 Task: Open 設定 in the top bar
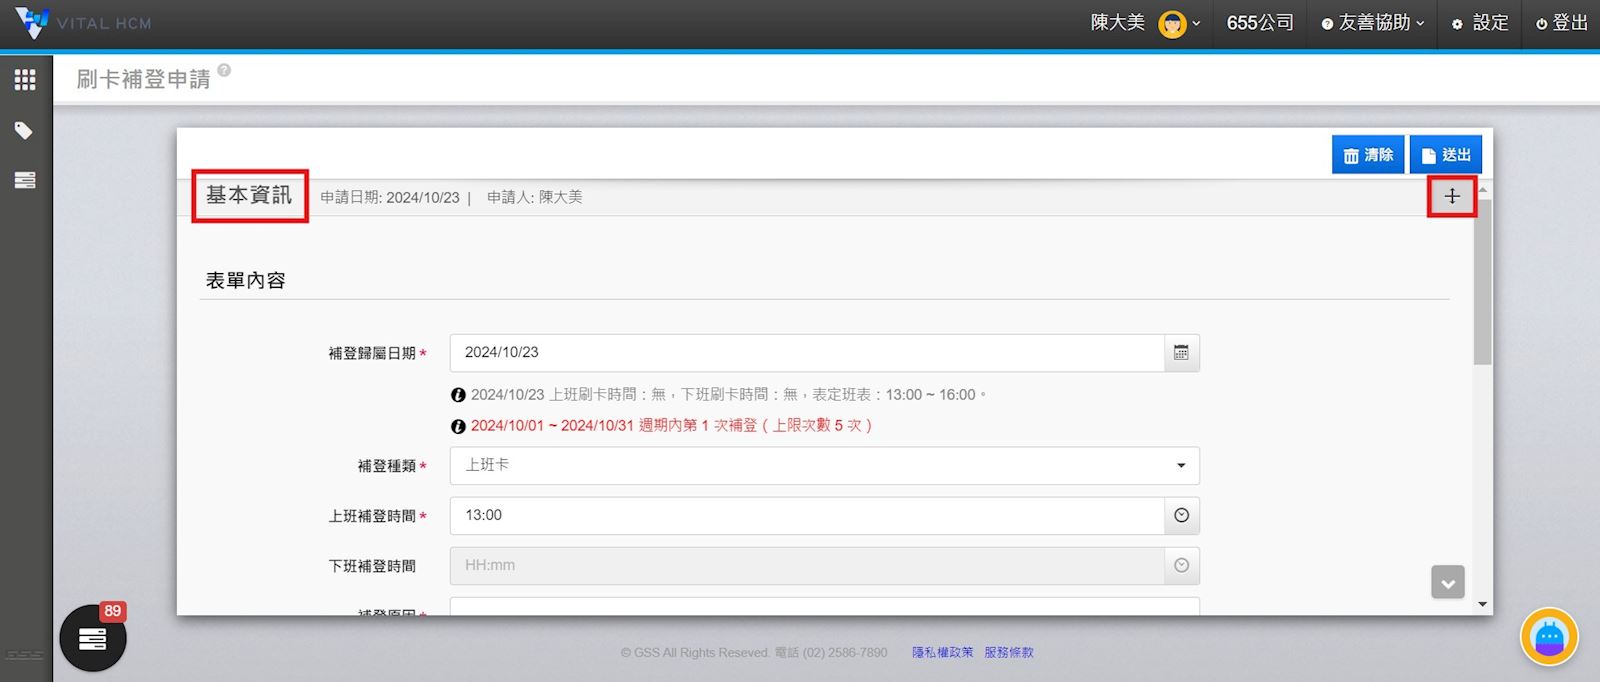pos(1480,23)
